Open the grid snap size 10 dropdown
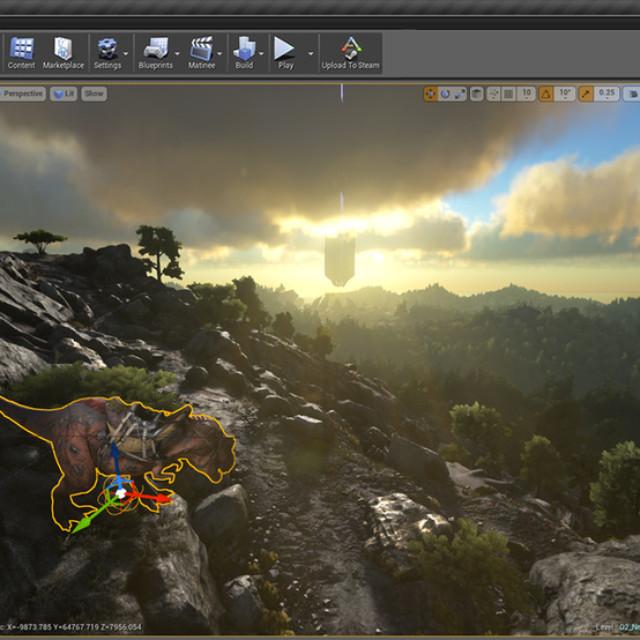The height and width of the screenshot is (640, 640). [527, 94]
